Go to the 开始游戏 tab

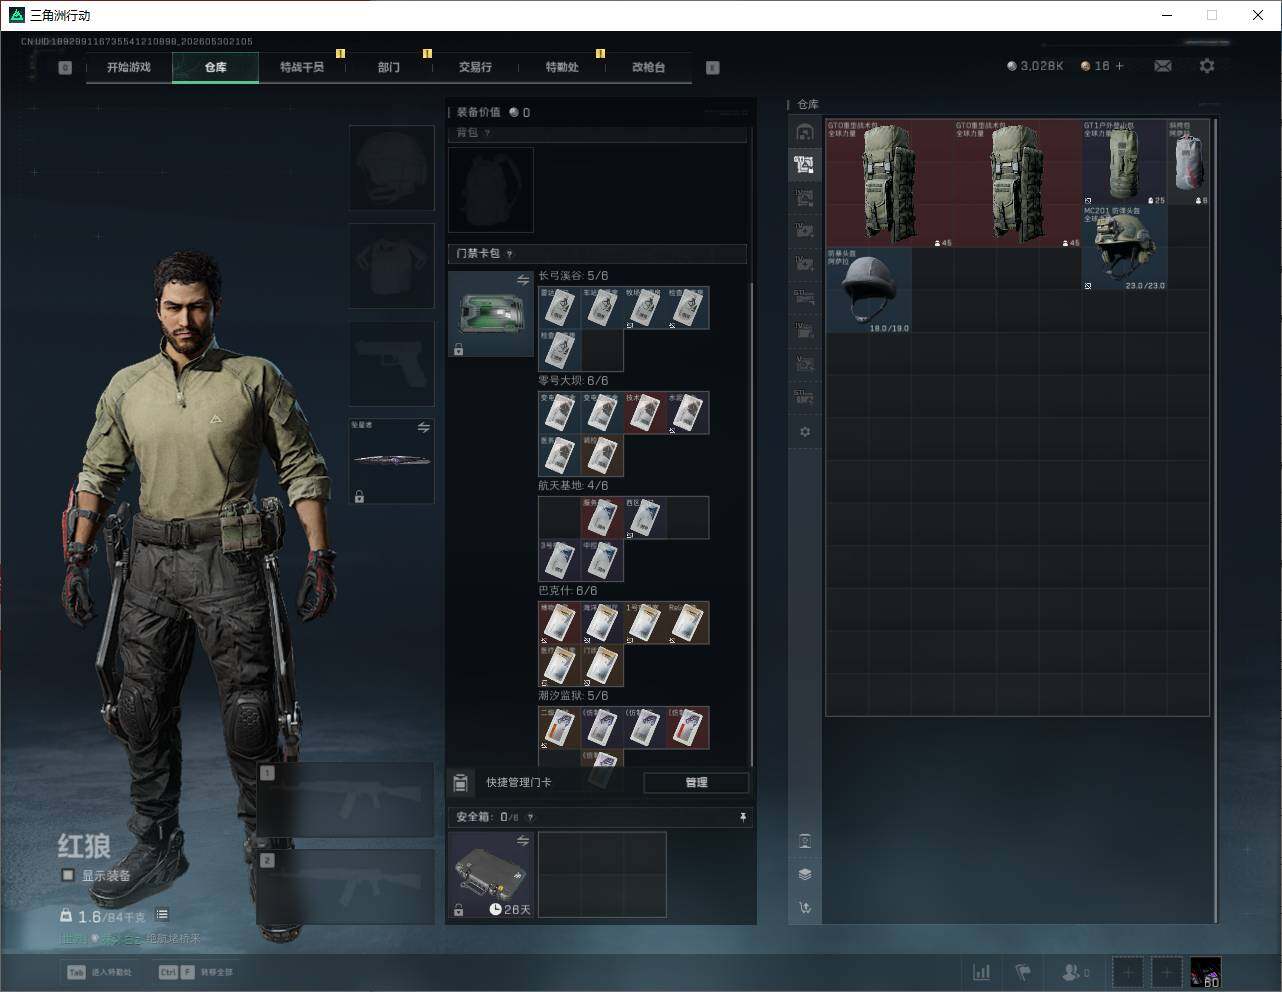(x=129, y=67)
